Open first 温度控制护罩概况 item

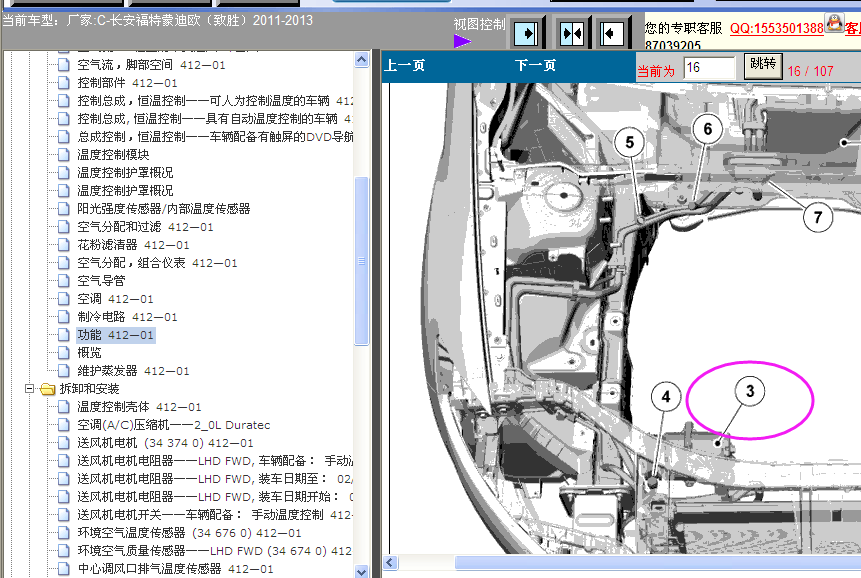pyautogui.click(x=125, y=173)
